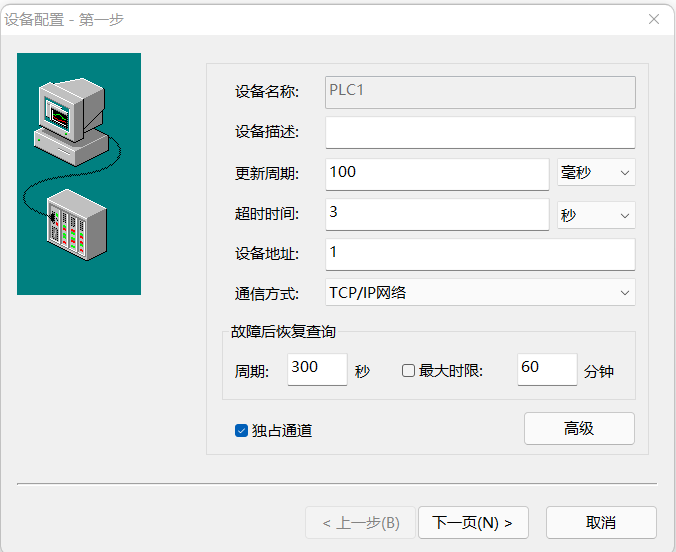Click the 分钟 unit label

pyautogui.click(x=599, y=371)
